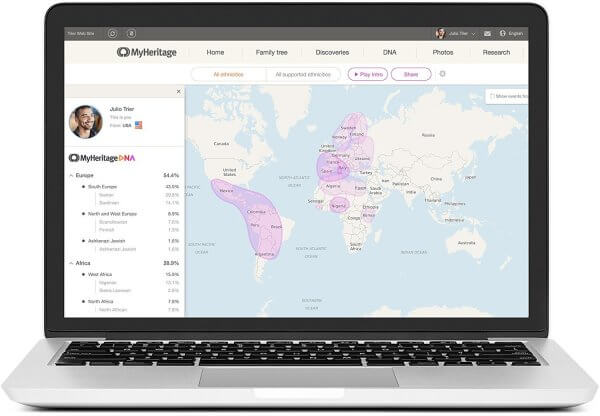The height and width of the screenshot is (416, 600).
Task: Click the Russia label on map
Action: tap(428, 135)
